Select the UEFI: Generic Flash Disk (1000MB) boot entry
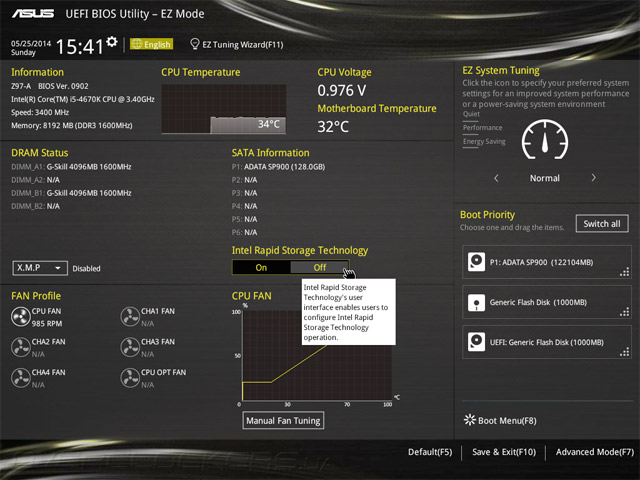Image resolution: width=640 pixels, height=480 pixels. click(547, 342)
